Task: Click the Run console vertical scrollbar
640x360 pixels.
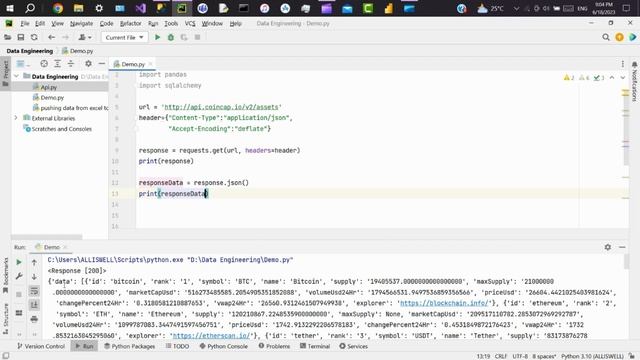Action: 627,261
